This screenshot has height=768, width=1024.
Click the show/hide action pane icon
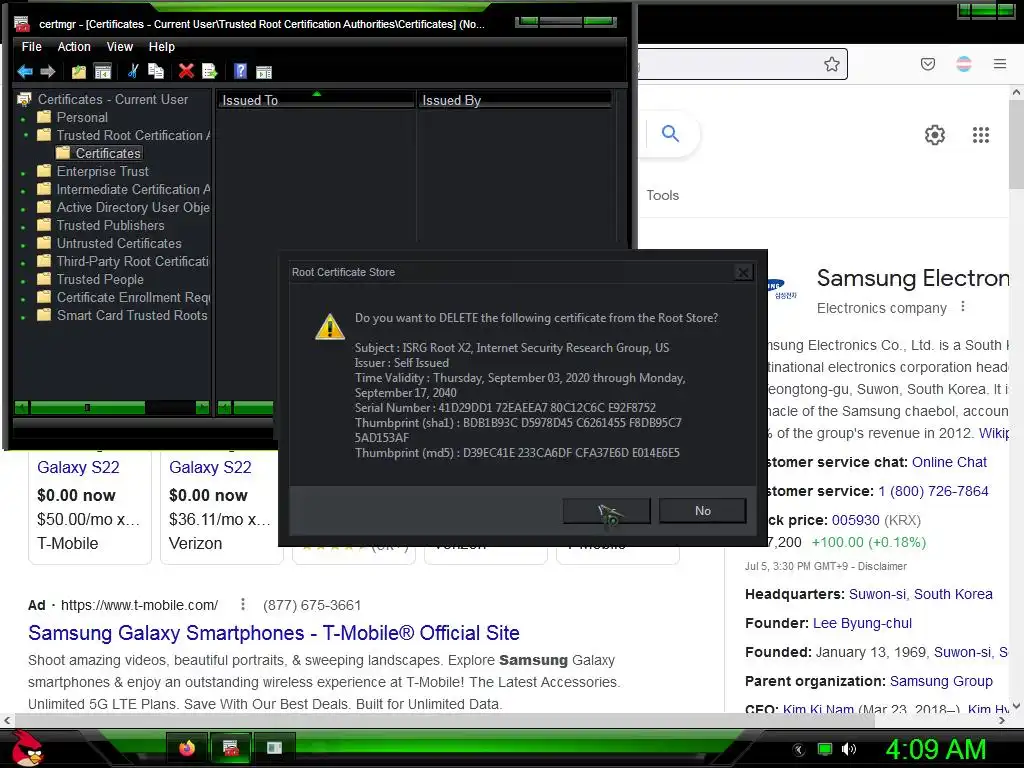click(x=264, y=72)
